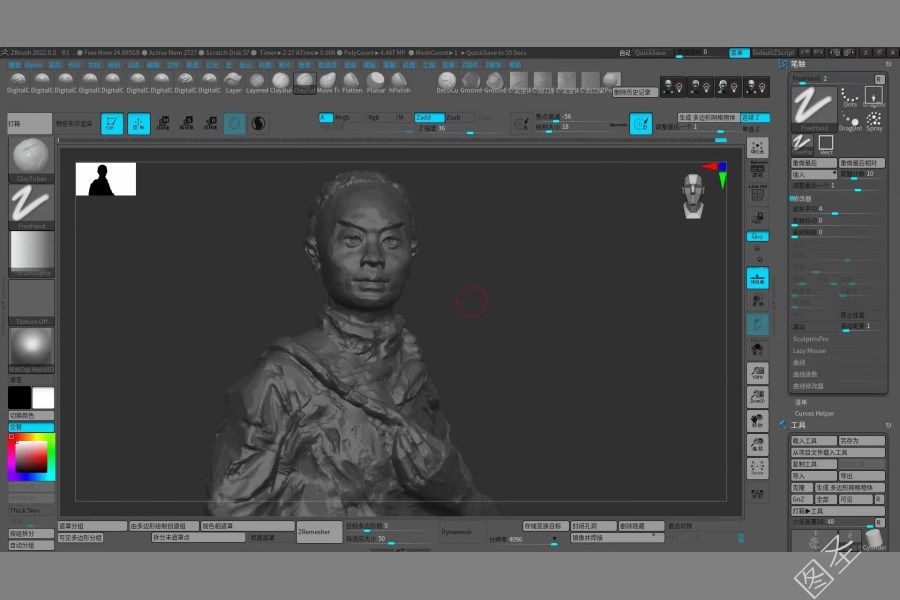Click the ZRemesher button
Image resolution: width=900 pixels, height=600 pixels.
point(319,532)
